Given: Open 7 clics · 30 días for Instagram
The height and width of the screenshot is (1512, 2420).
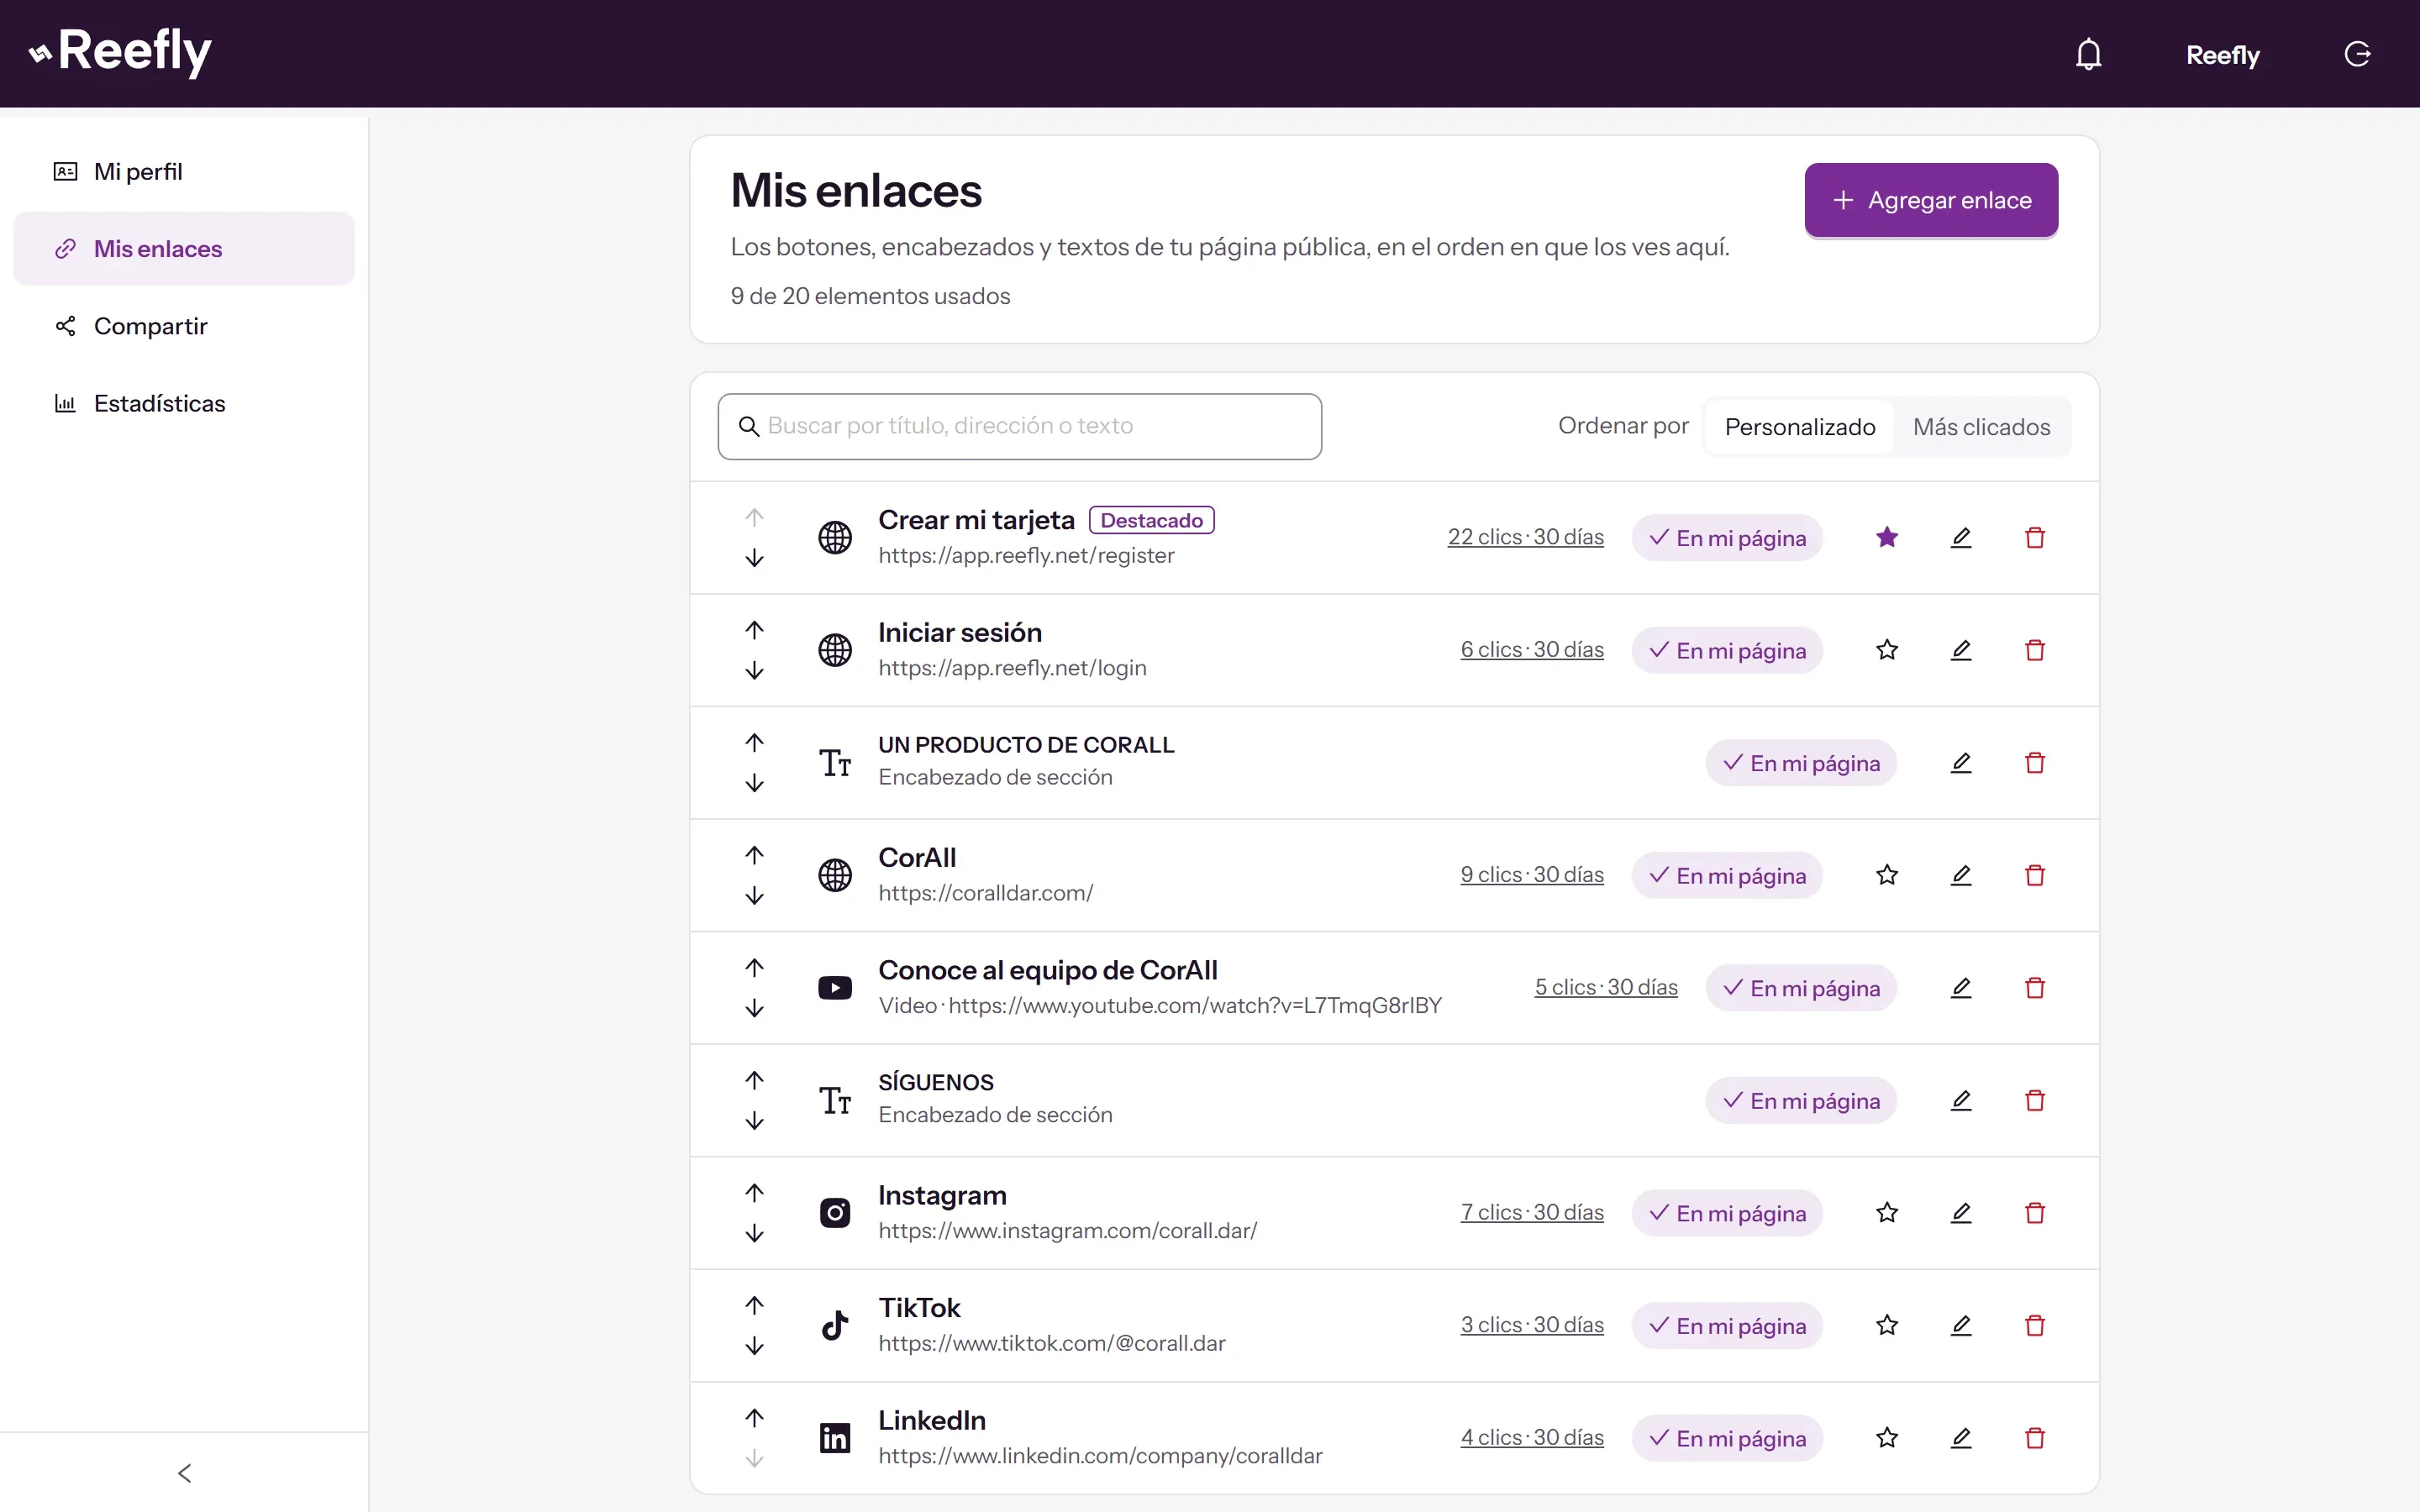Looking at the screenshot, I should 1531,1212.
